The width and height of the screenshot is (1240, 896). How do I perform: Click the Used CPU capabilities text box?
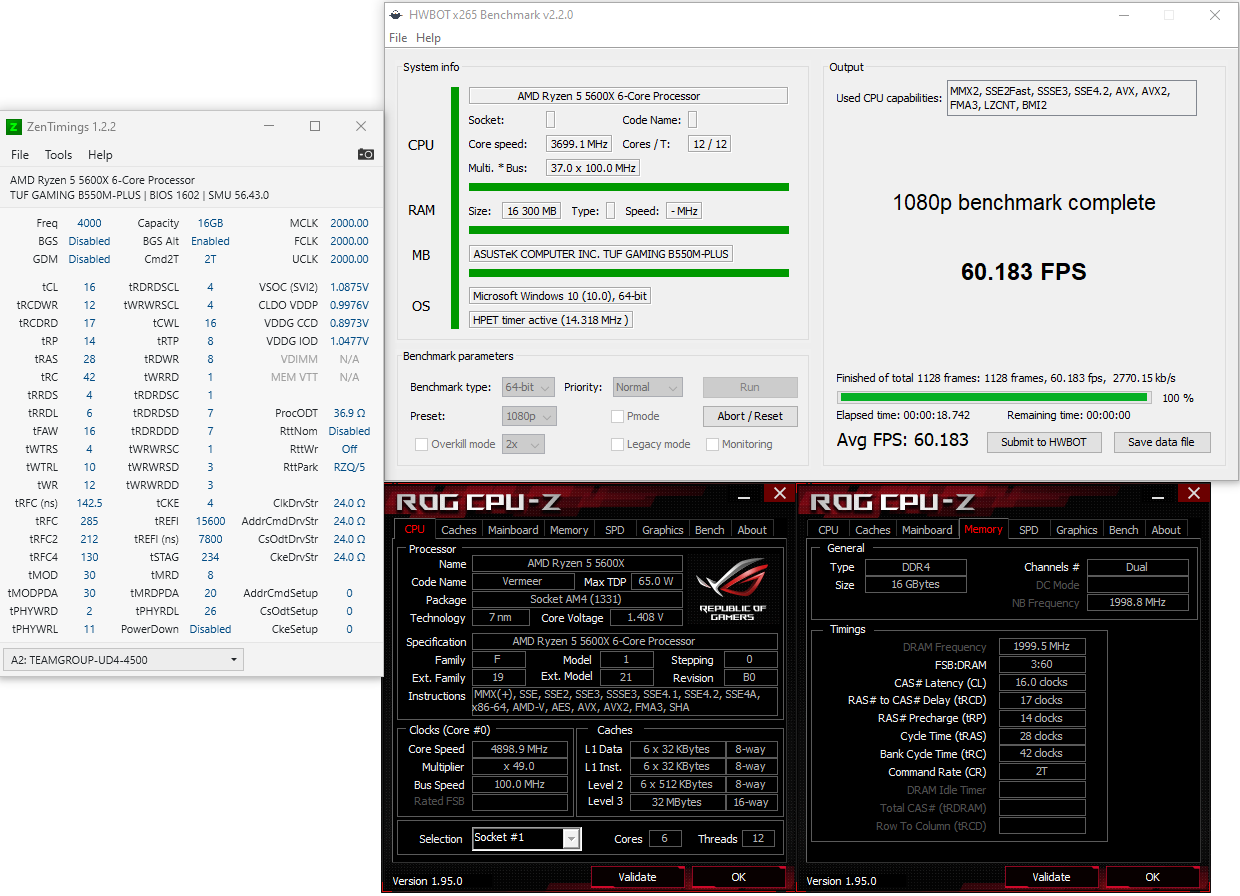pyautogui.click(x=1071, y=98)
